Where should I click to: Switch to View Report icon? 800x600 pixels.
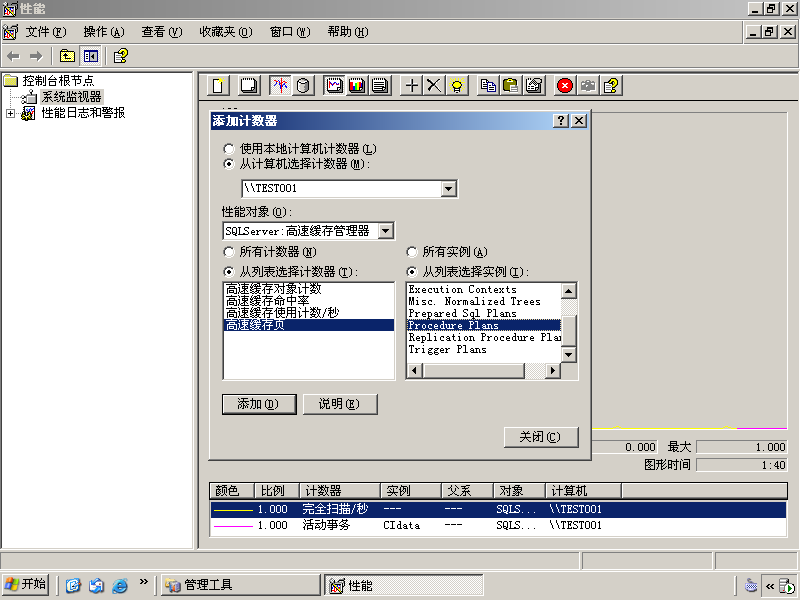(x=380, y=86)
